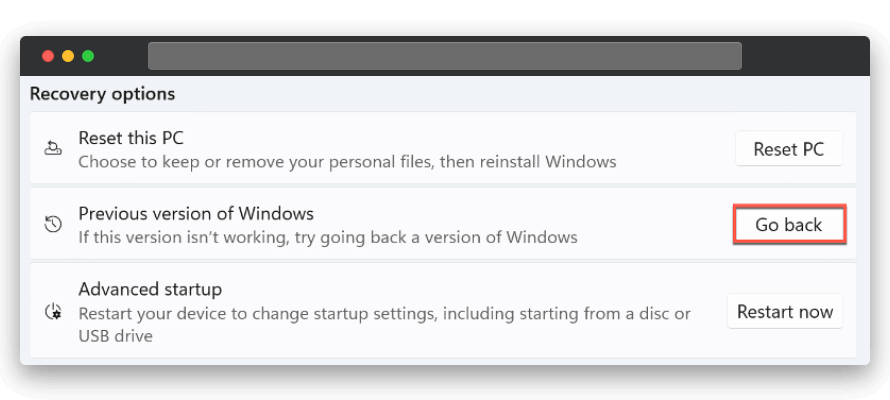This screenshot has width=890, height=400.
Task: Click the 'If this version isn't working' description
Action: (x=328, y=237)
